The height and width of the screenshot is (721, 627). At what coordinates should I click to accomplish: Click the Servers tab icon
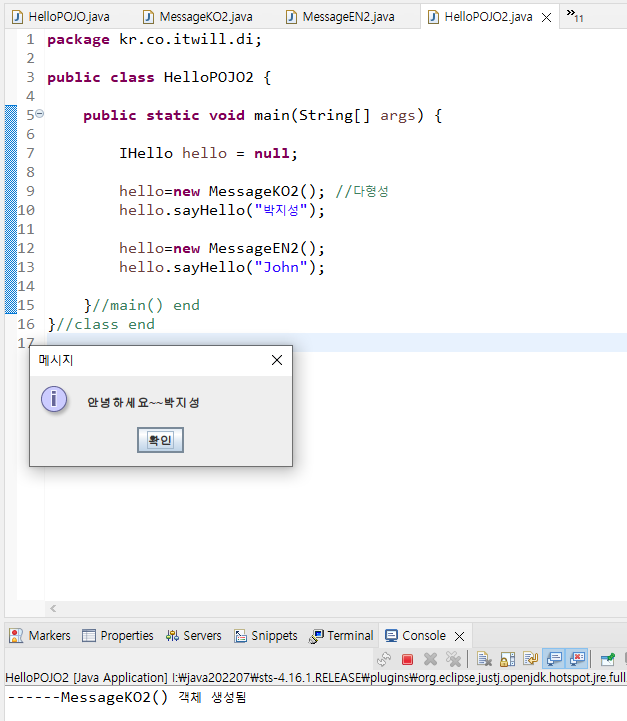(172, 635)
